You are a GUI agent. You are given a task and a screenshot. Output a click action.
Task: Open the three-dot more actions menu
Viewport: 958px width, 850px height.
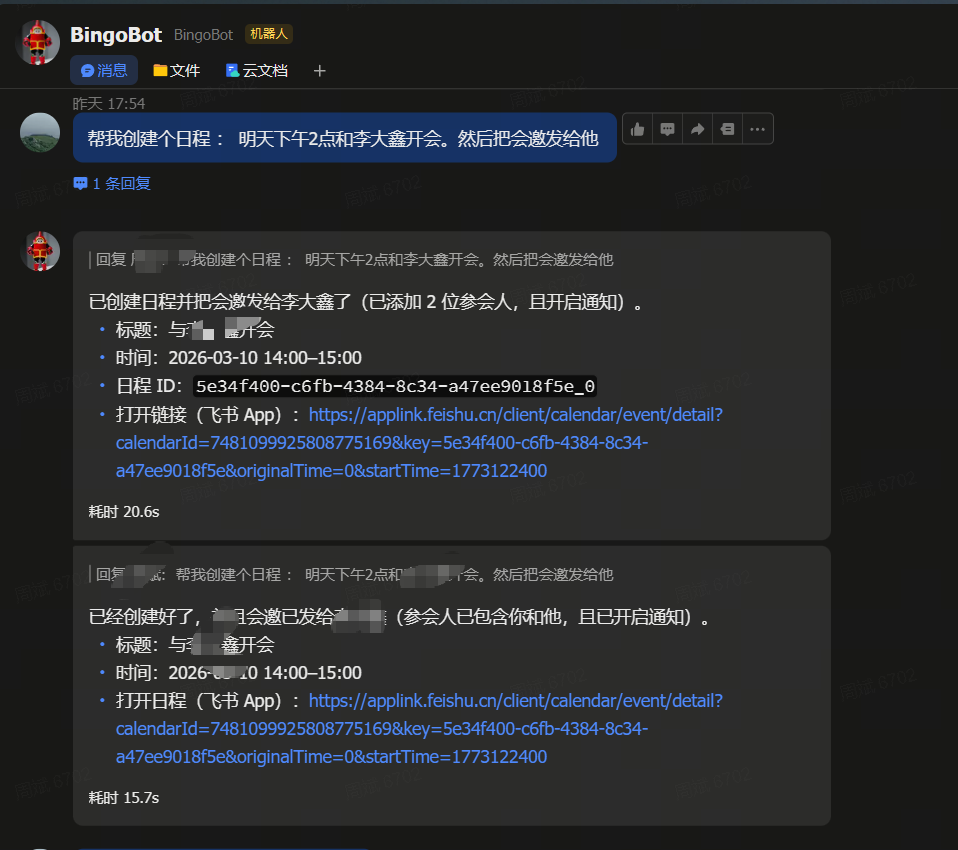pyautogui.click(x=757, y=129)
